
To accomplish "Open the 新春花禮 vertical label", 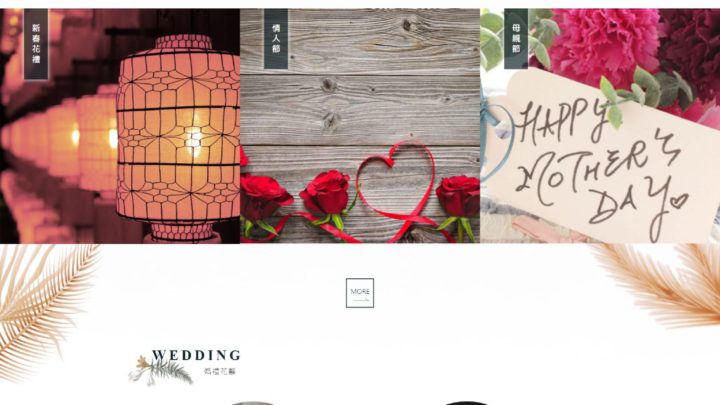I will tap(36, 44).
